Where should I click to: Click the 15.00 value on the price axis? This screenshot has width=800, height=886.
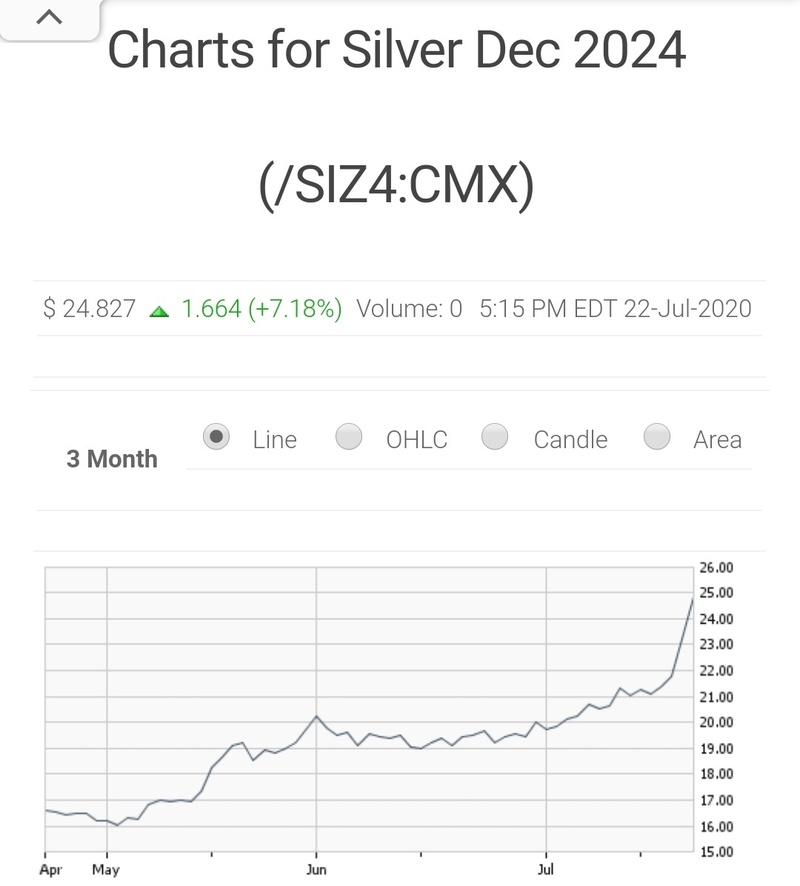click(716, 852)
